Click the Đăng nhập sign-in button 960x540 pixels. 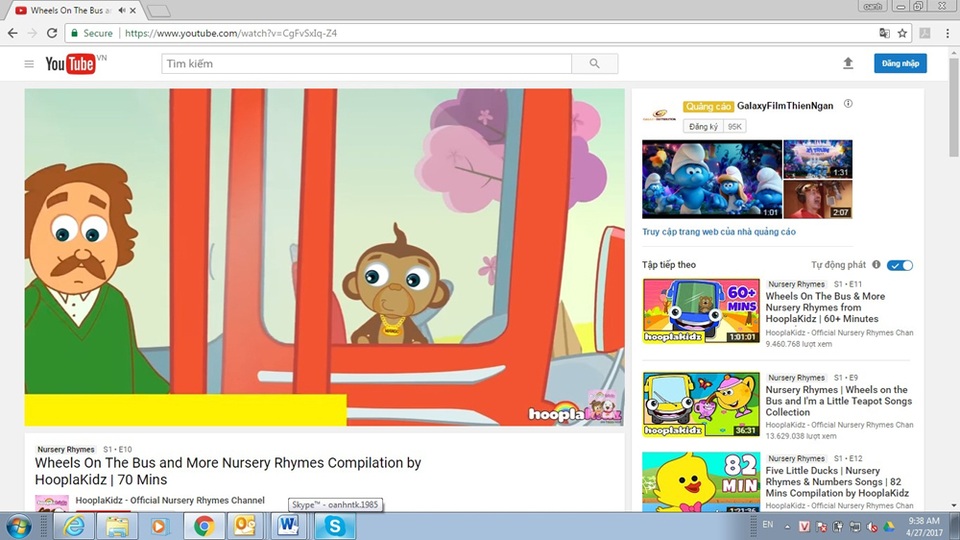click(900, 63)
